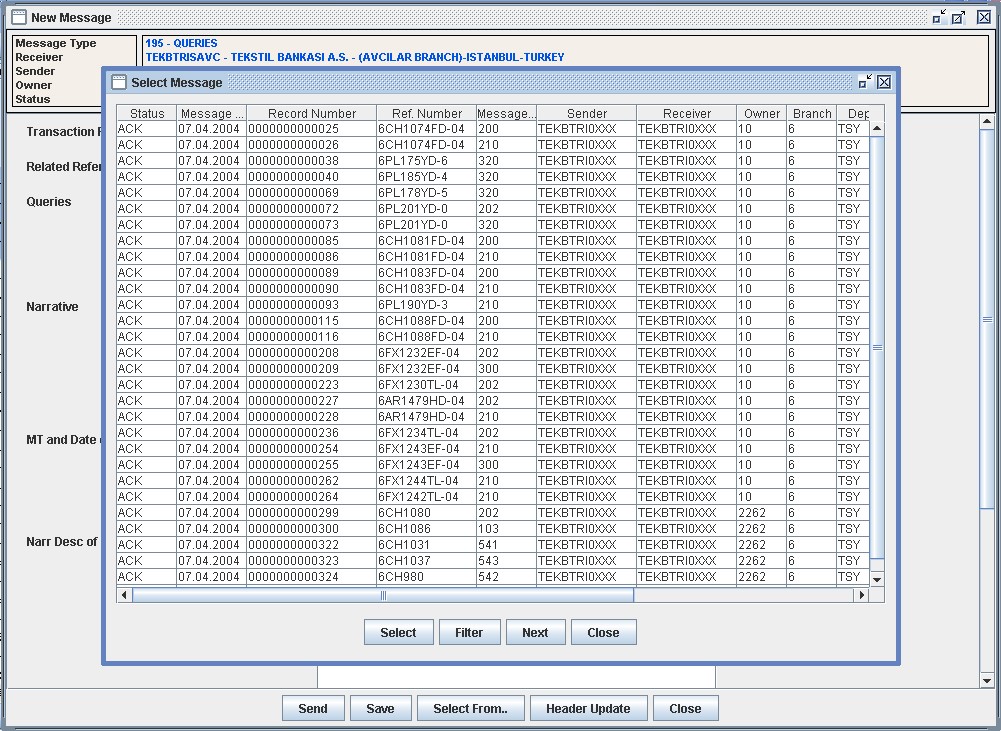Click the Queries field label
The image size is (1001, 731).
(x=49, y=202)
